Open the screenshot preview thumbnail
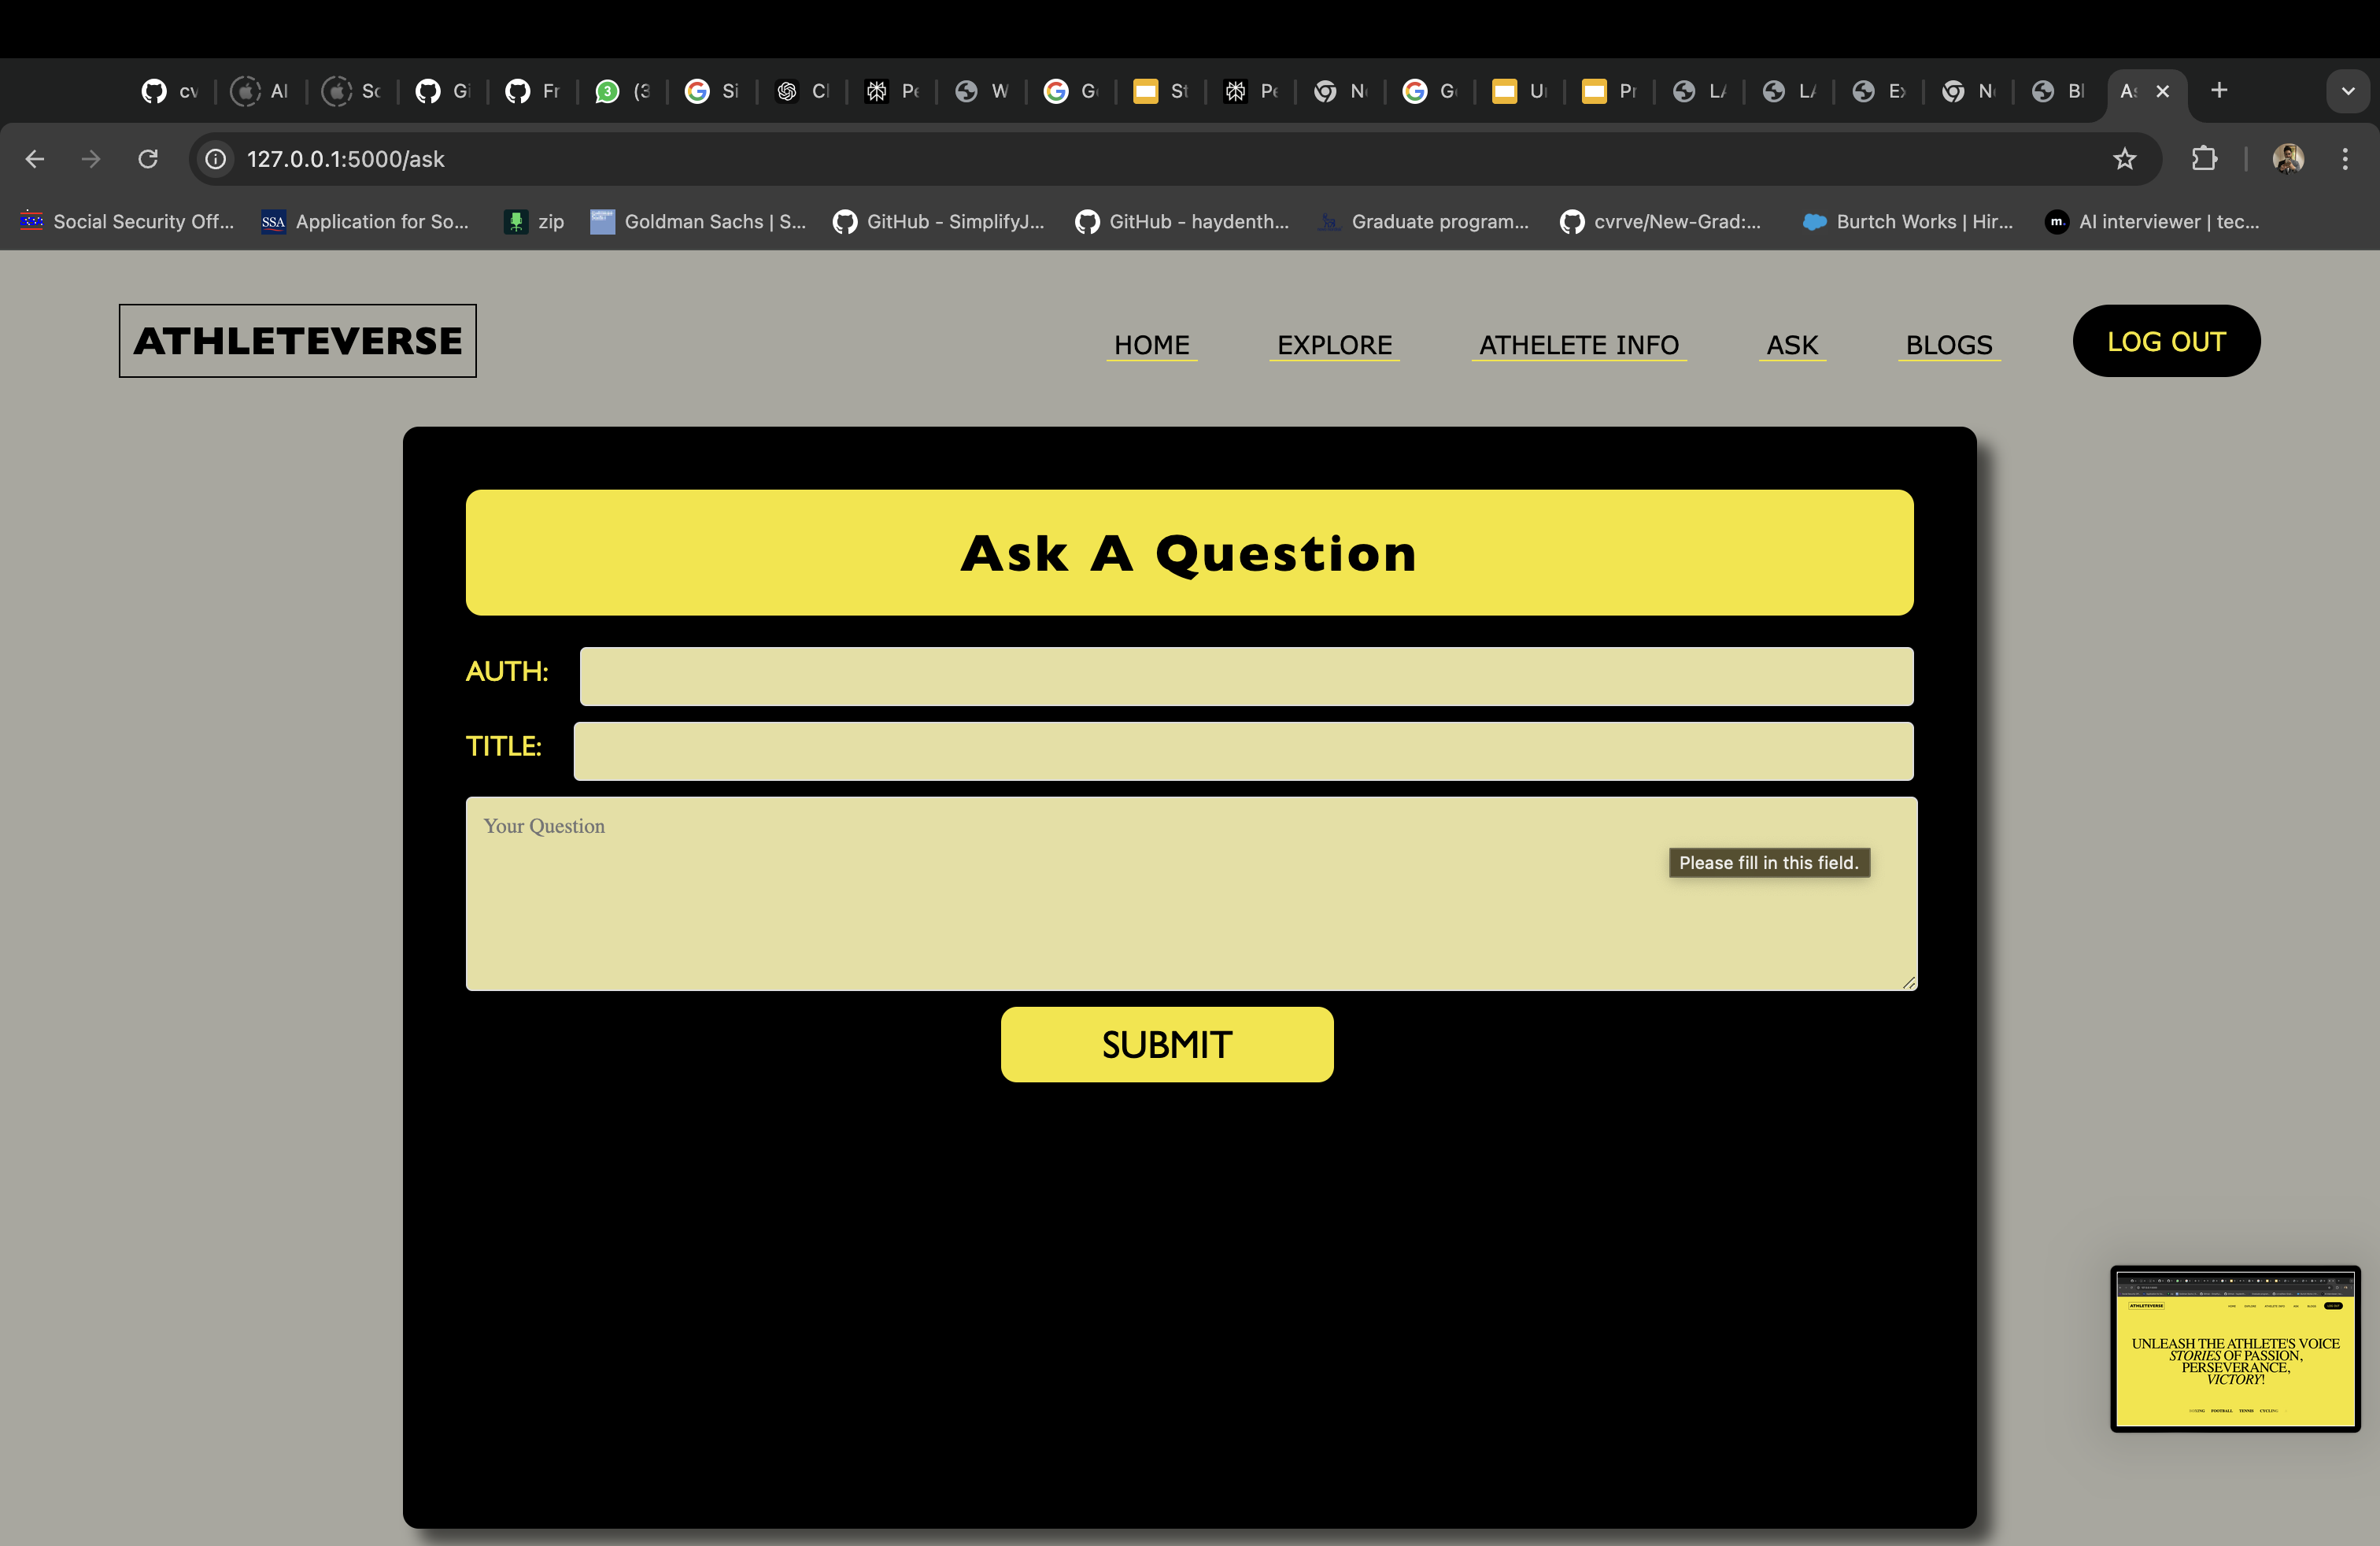The height and width of the screenshot is (1546, 2380). (x=2234, y=1349)
